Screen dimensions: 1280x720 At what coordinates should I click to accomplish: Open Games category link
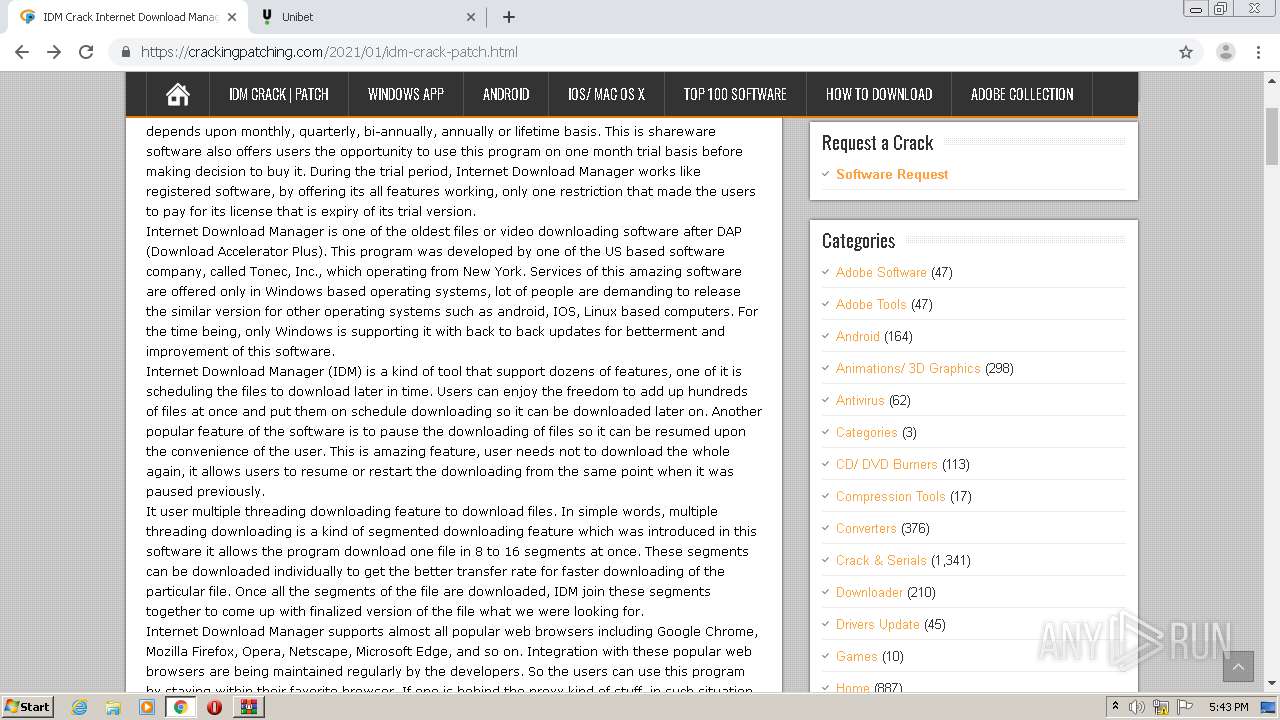pos(857,656)
